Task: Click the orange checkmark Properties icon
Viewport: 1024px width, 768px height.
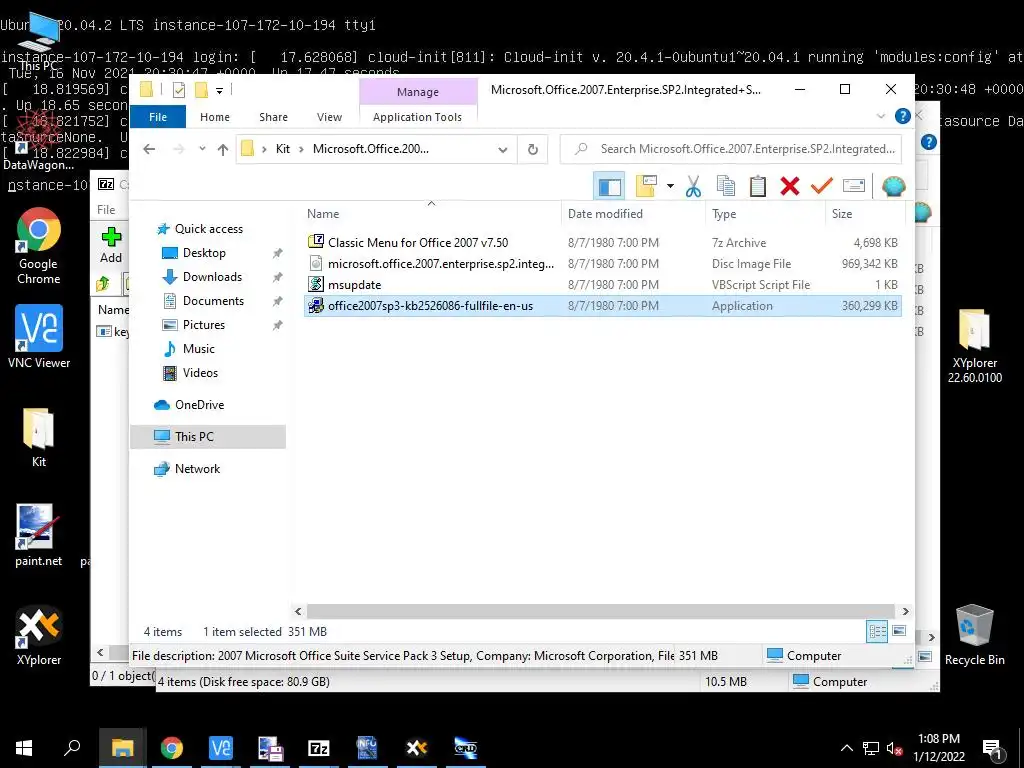Action: 822,186
